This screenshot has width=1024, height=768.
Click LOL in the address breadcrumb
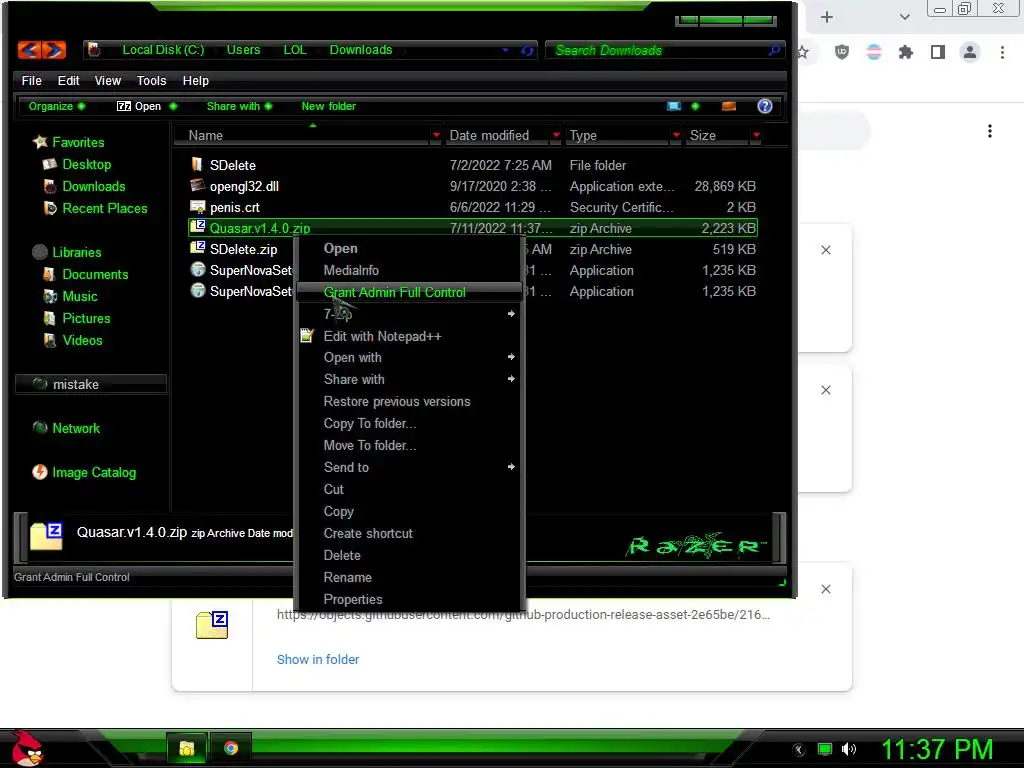(295, 50)
